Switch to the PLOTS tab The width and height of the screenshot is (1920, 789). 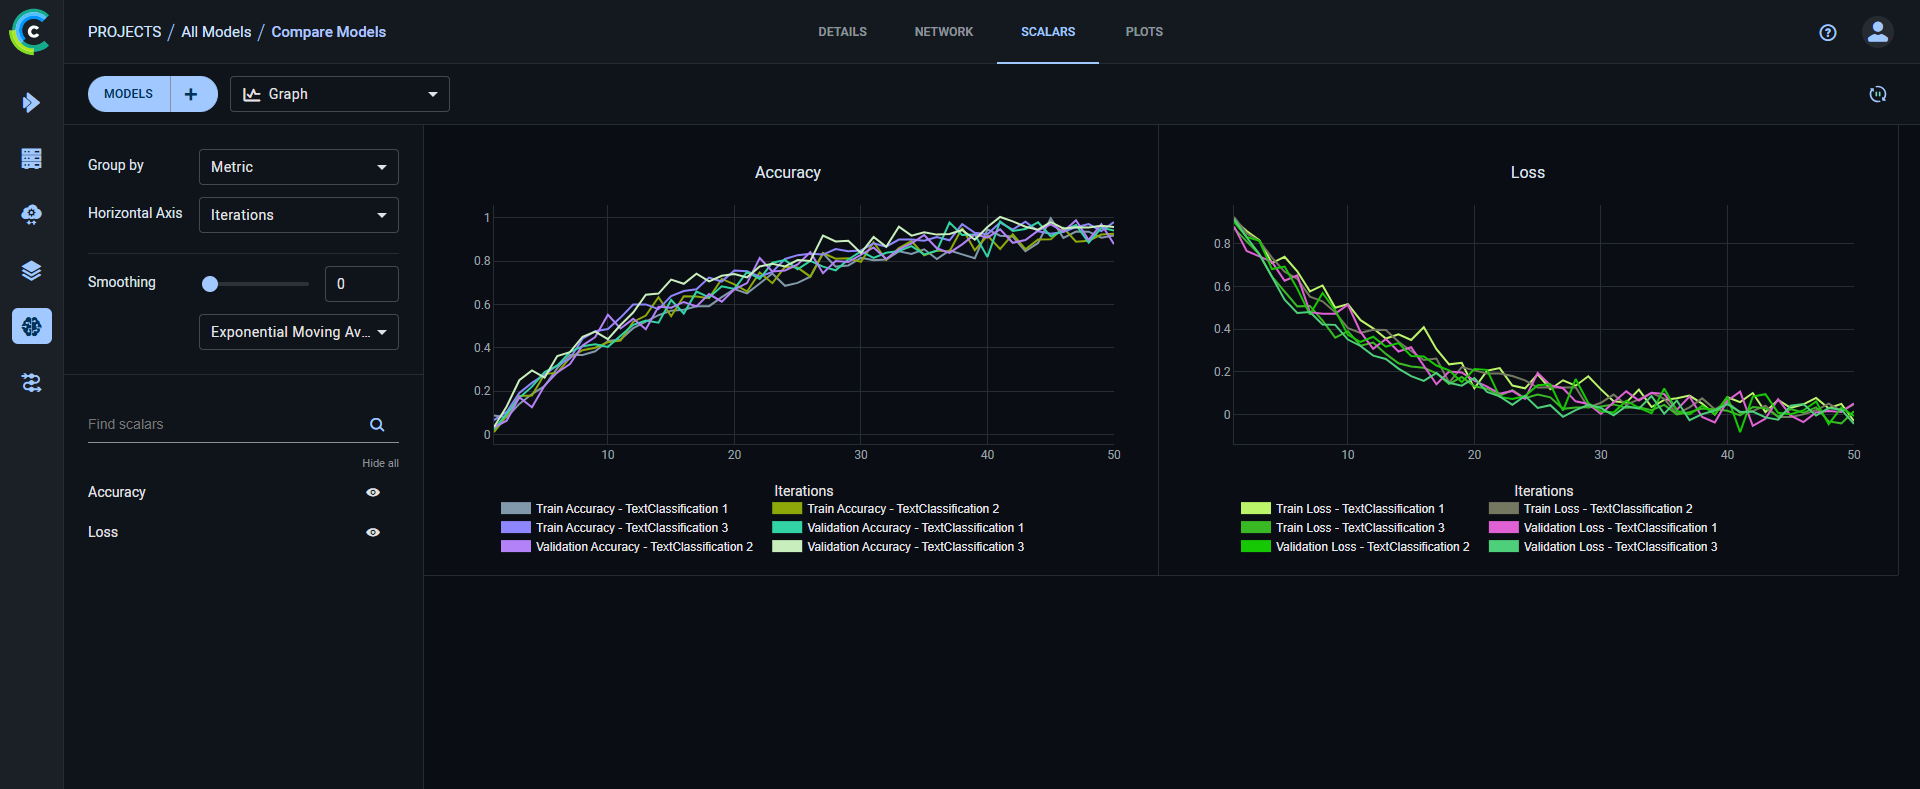click(1143, 32)
